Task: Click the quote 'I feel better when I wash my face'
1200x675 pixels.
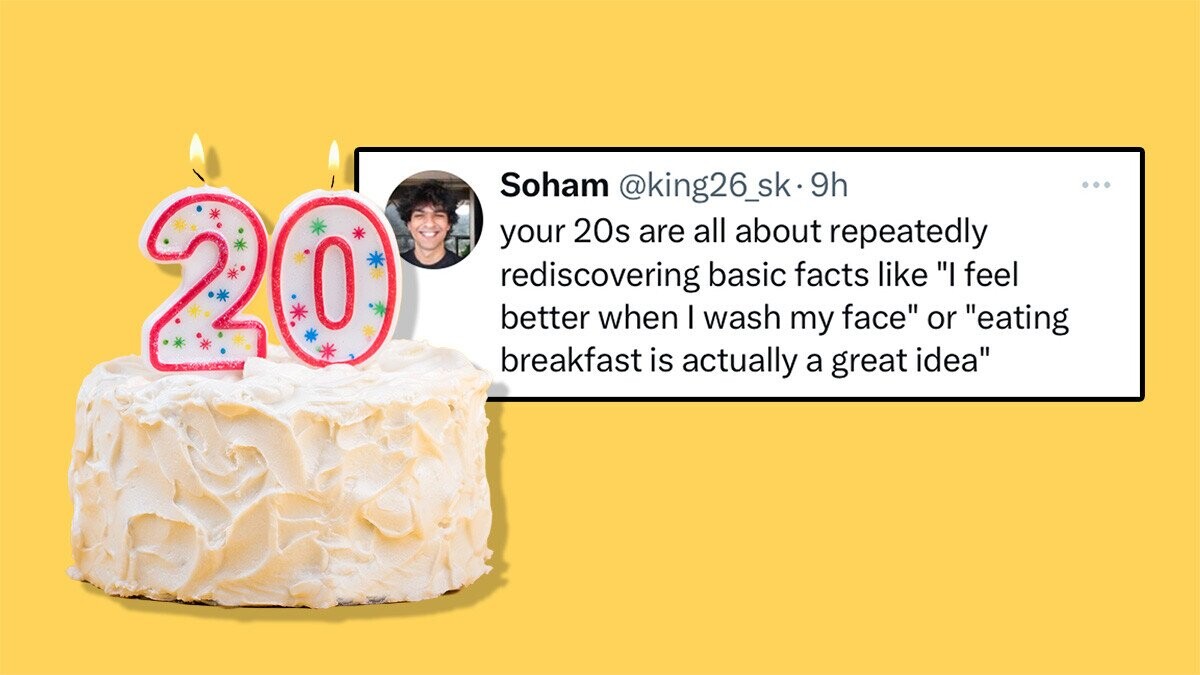Action: [x=785, y=297]
